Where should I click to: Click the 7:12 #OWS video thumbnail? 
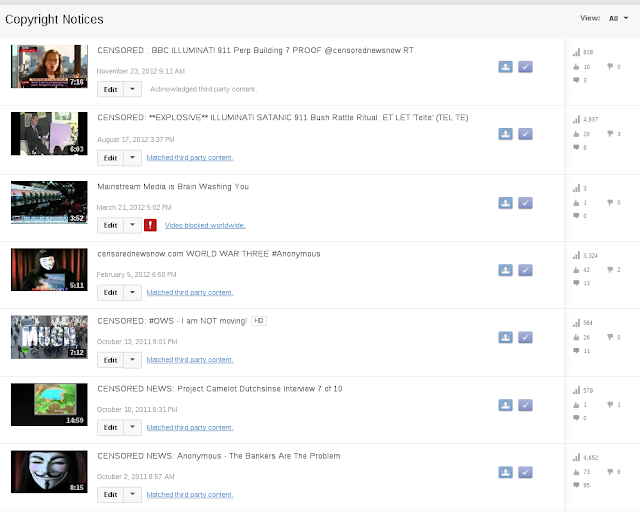[x=49, y=337]
